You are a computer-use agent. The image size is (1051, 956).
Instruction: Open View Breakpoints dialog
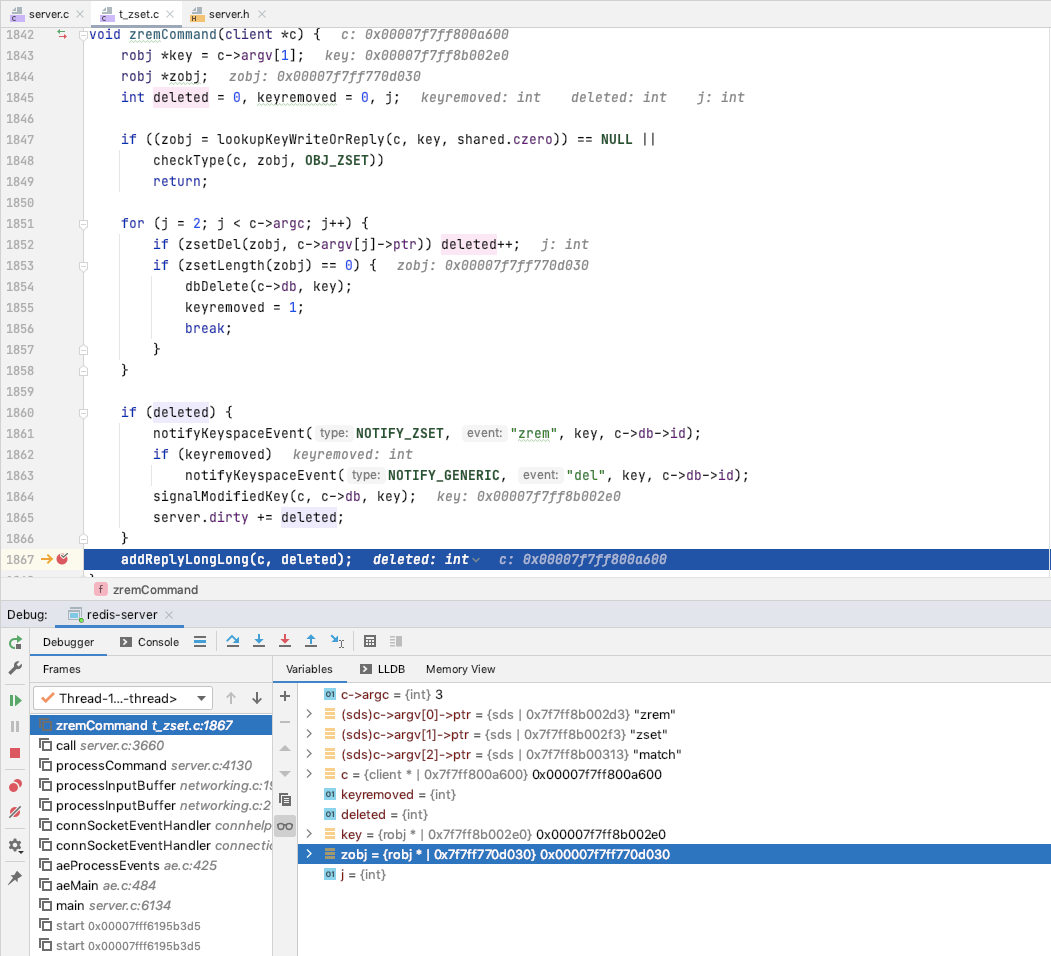tap(15, 786)
